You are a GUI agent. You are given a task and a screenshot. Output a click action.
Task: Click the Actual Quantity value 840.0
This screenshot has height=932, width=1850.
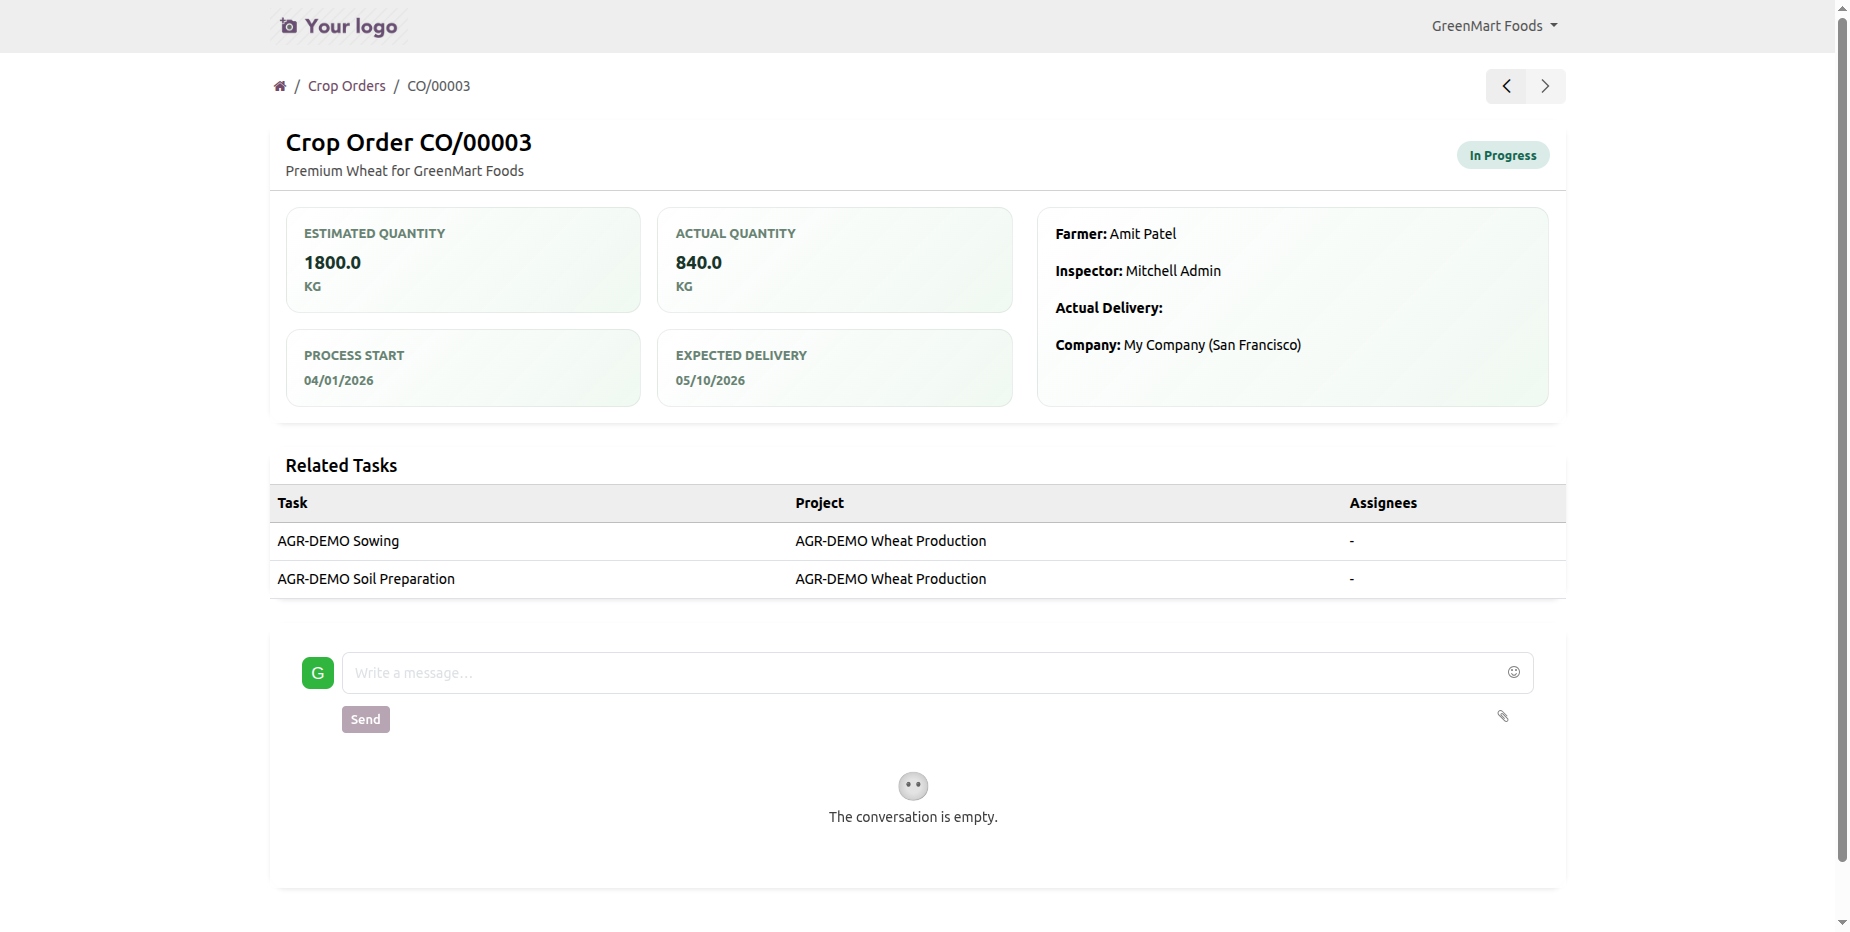click(699, 263)
